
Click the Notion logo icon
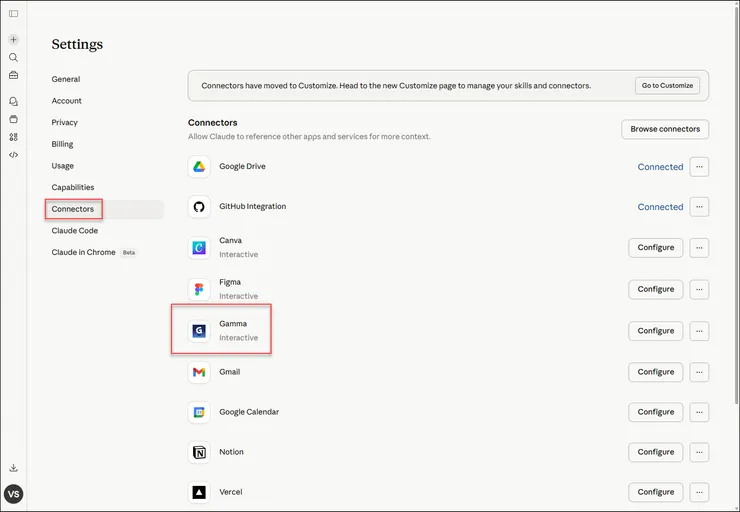click(199, 453)
